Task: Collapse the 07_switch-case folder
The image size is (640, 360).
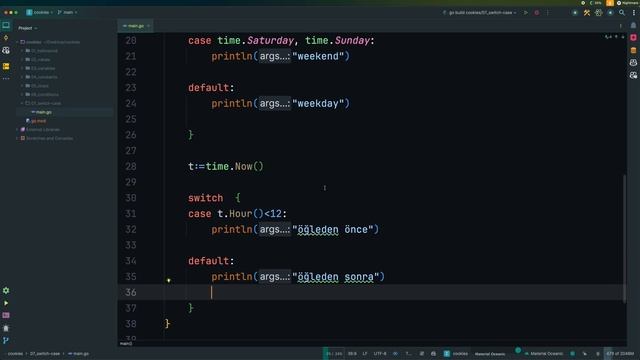Action: click(22, 103)
